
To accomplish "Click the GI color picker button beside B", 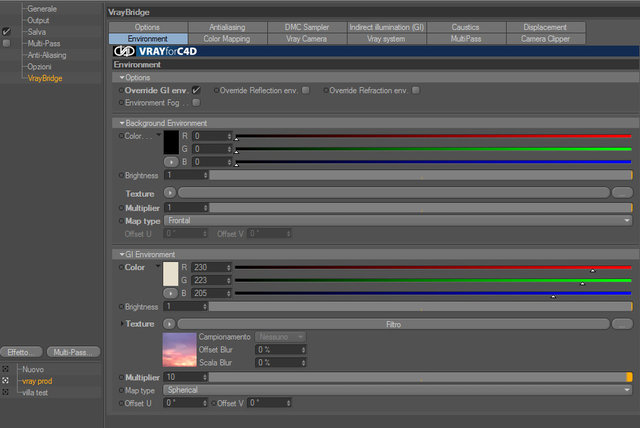I will [x=171, y=293].
